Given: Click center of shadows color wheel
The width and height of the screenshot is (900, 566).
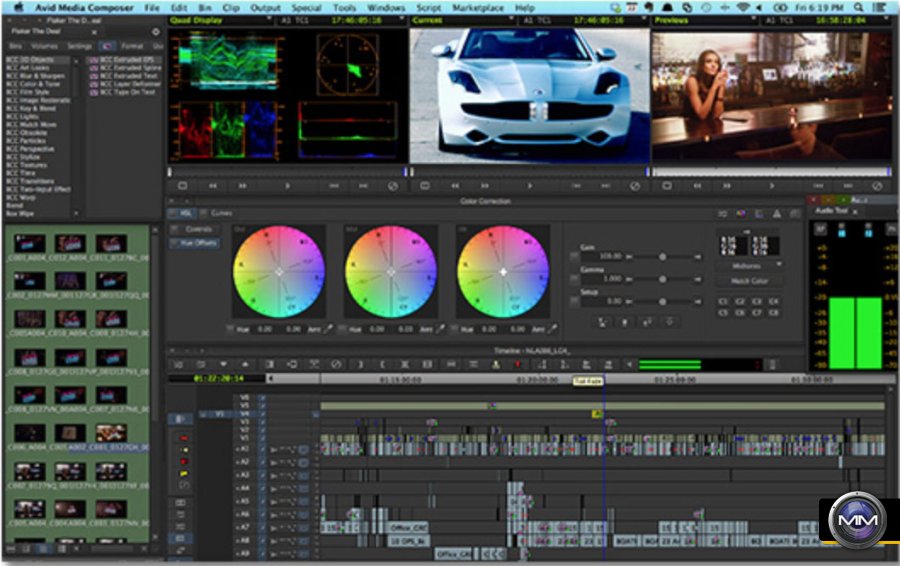Looking at the screenshot, I should click(x=279, y=272).
